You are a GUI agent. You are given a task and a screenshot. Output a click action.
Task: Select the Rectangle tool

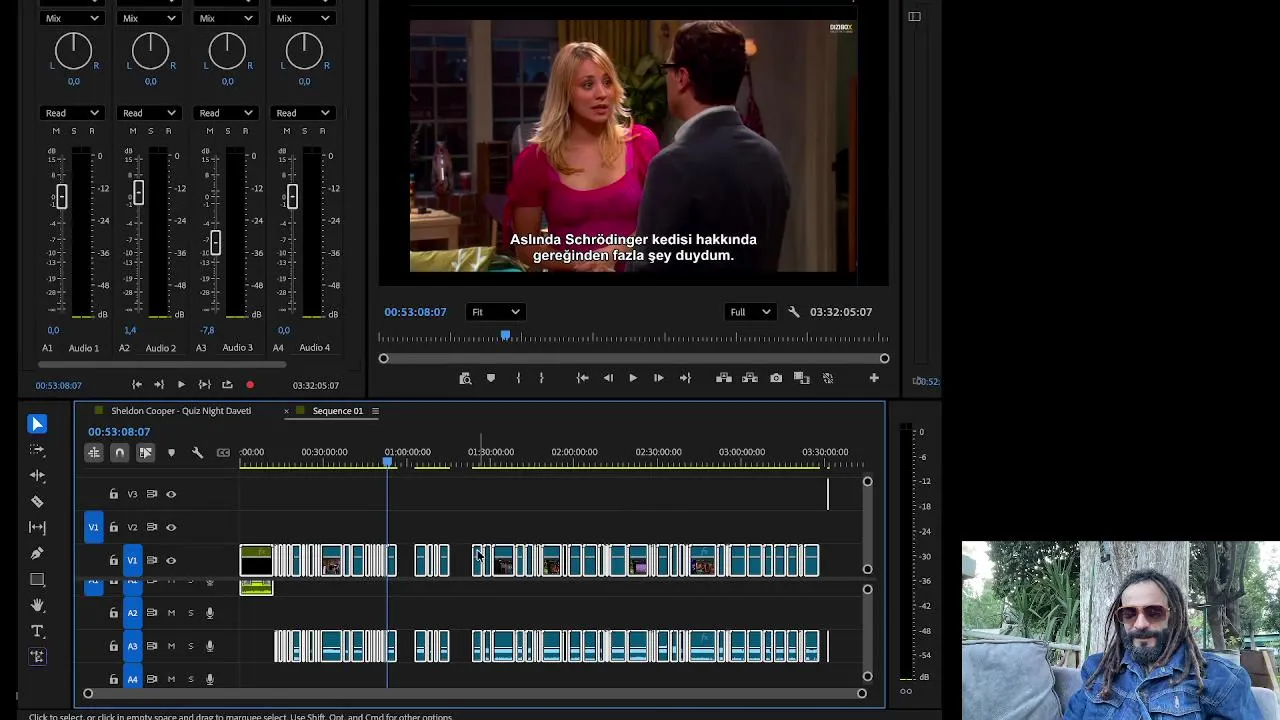(x=37, y=579)
